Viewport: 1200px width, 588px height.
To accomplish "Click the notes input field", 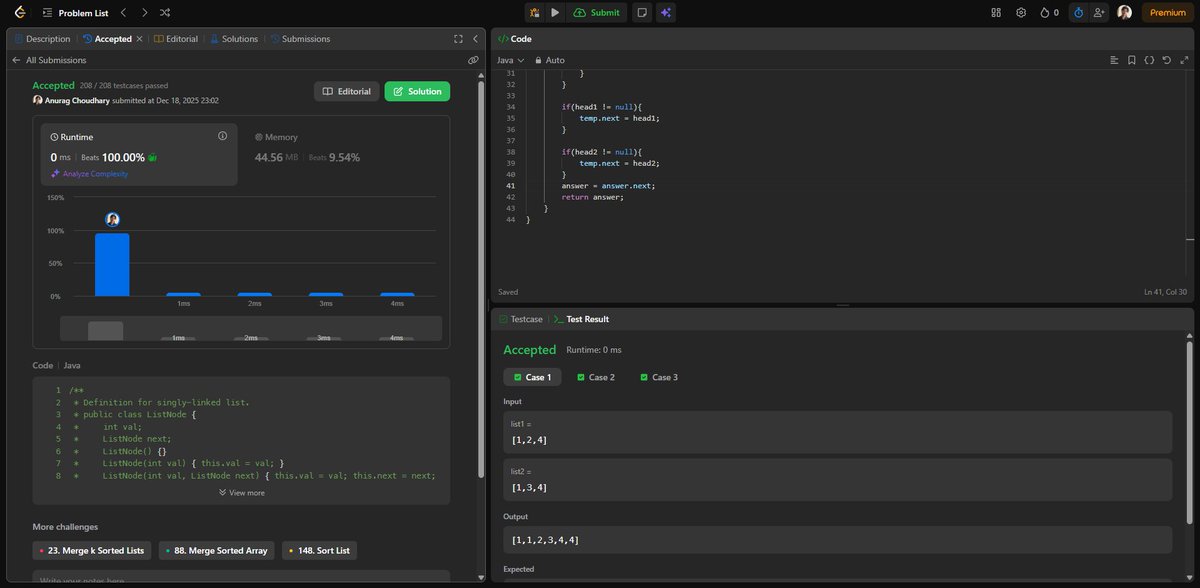I will point(242,578).
